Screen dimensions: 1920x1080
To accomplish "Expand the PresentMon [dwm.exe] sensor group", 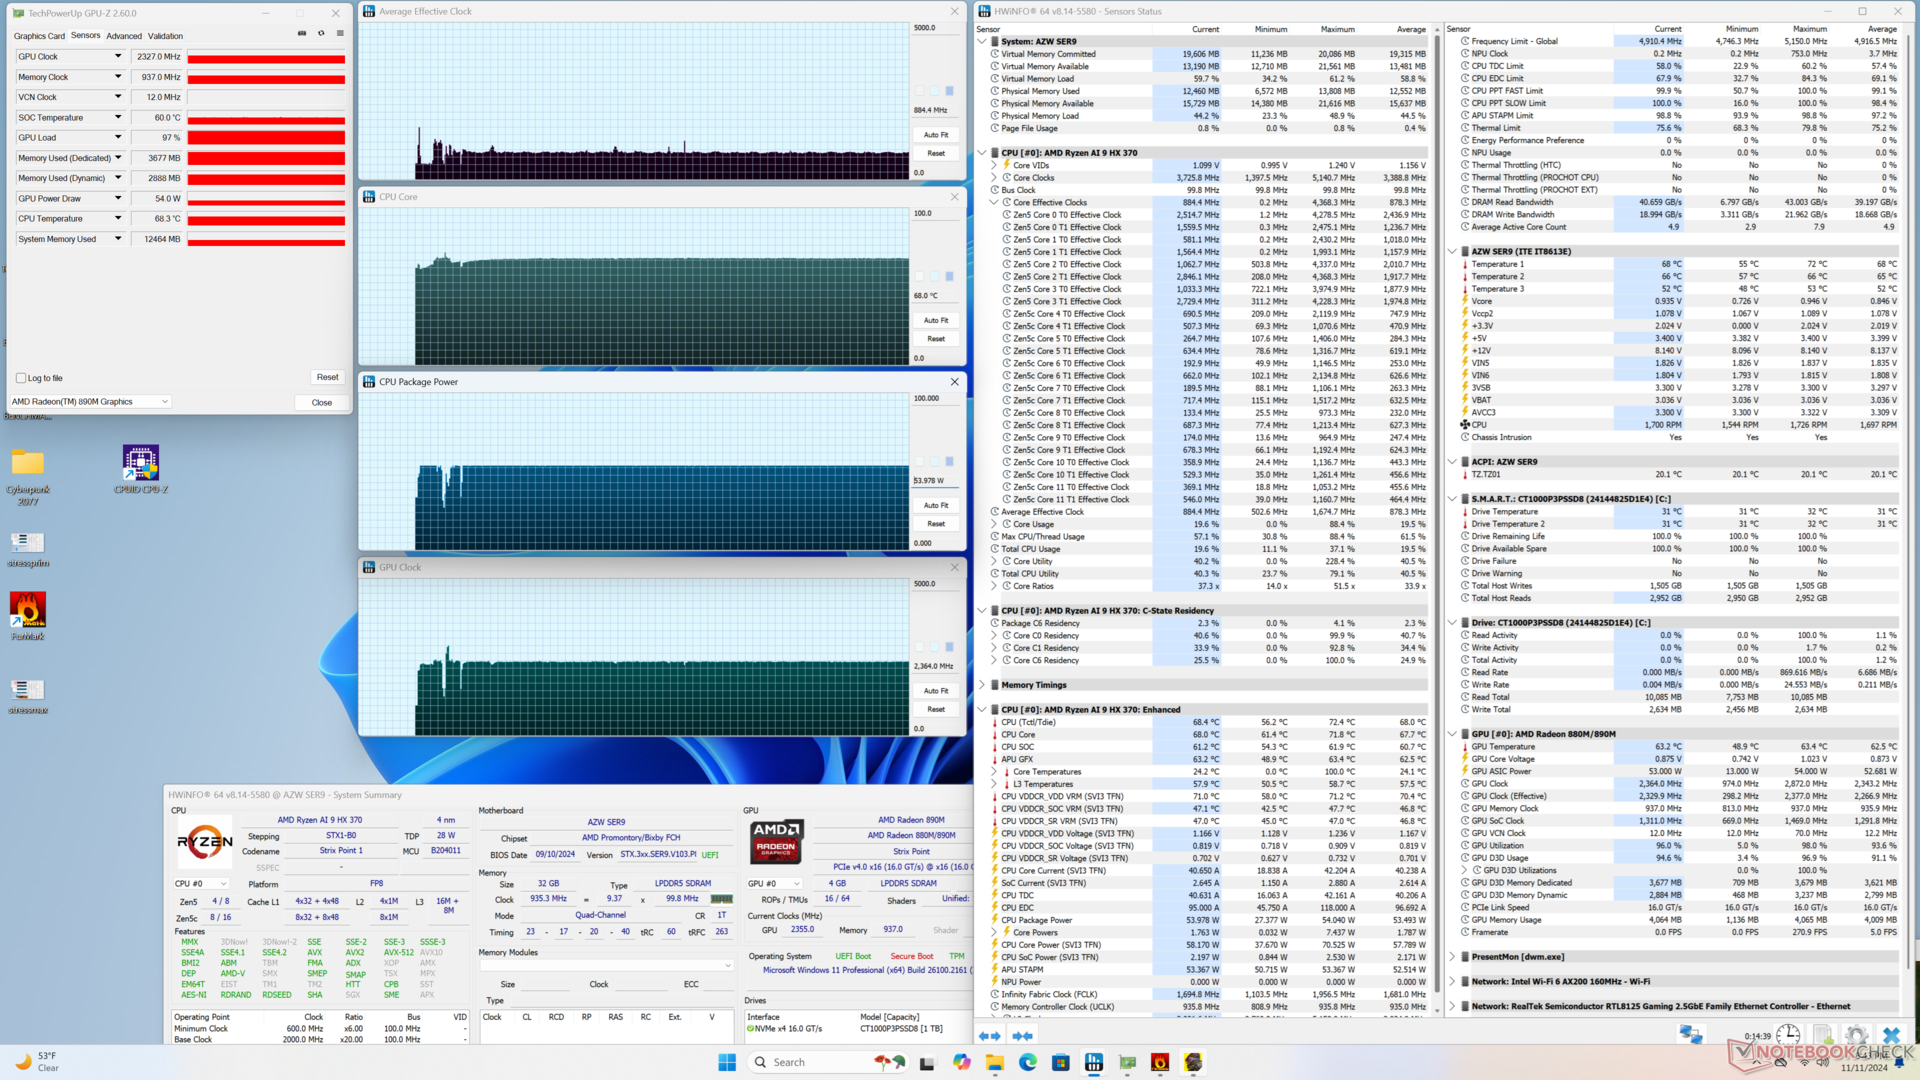I will coord(1452,957).
